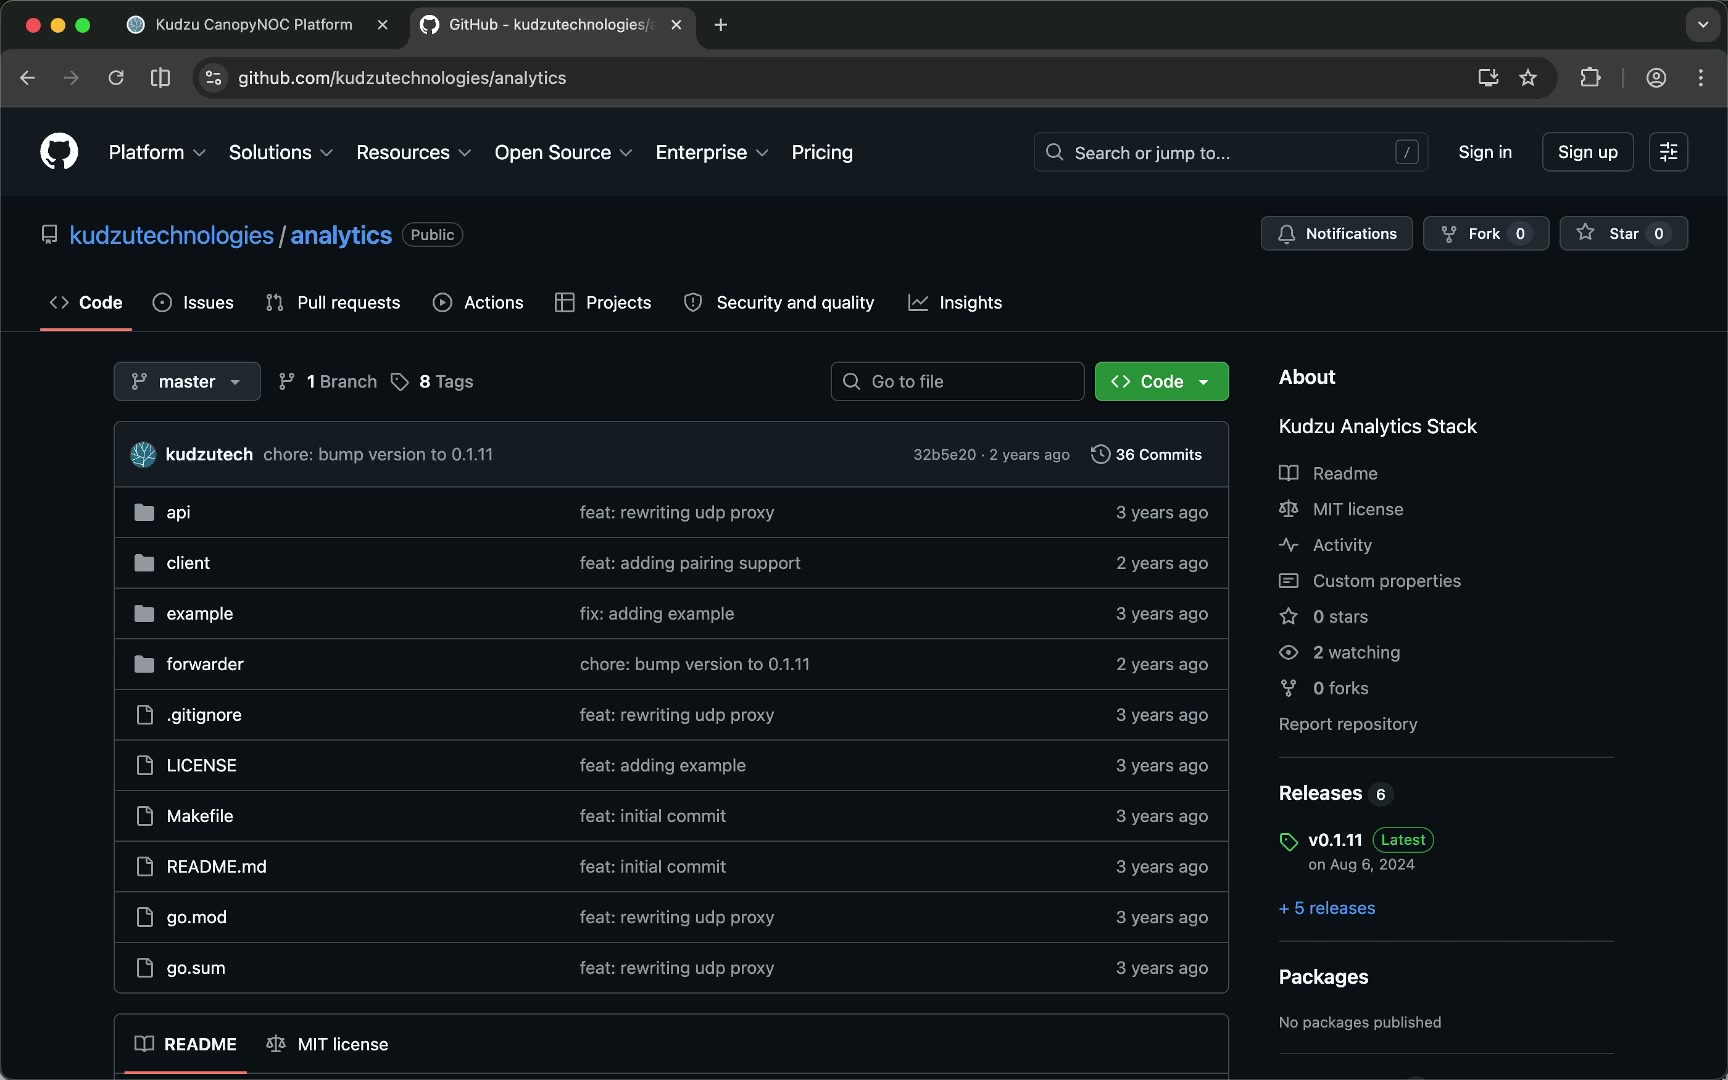The image size is (1728, 1080).
Task: Open the appearance settings icon next to Sign up
Action: [1668, 152]
